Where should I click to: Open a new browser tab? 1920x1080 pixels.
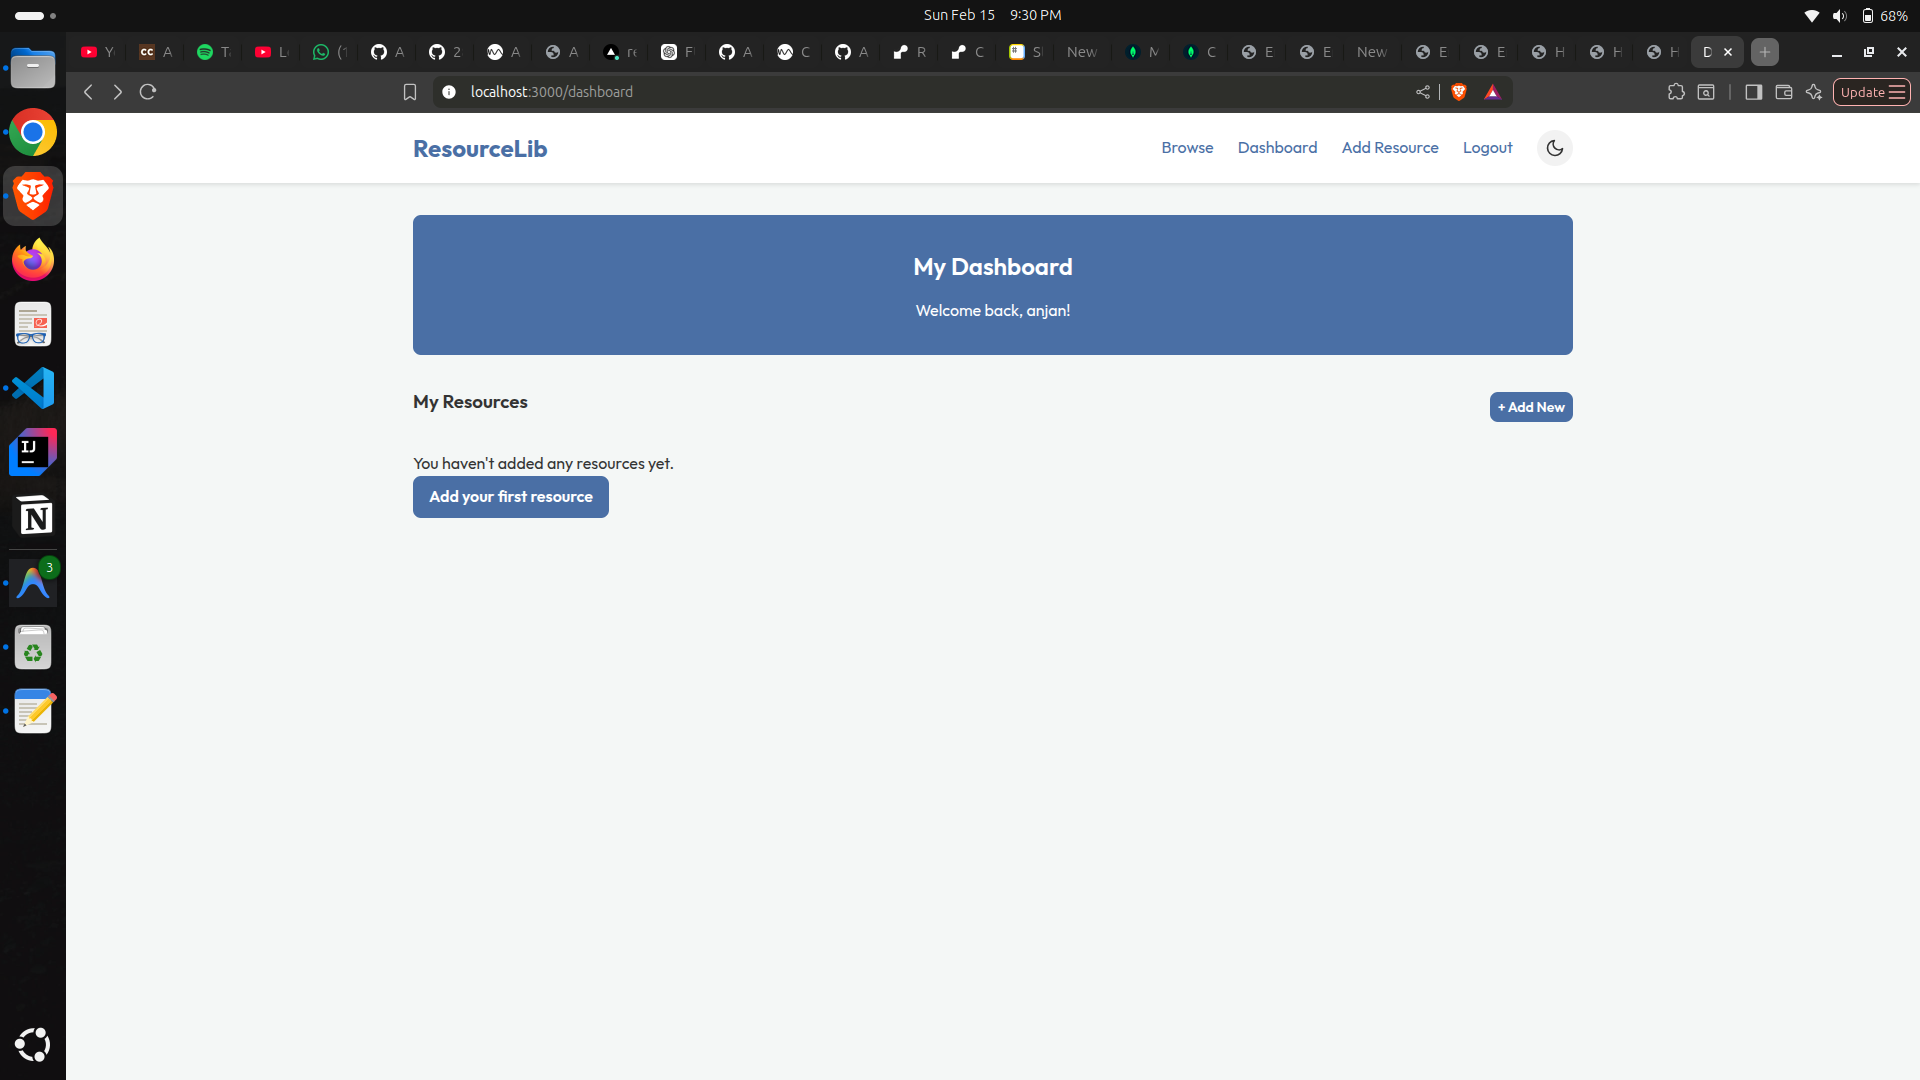(1765, 52)
